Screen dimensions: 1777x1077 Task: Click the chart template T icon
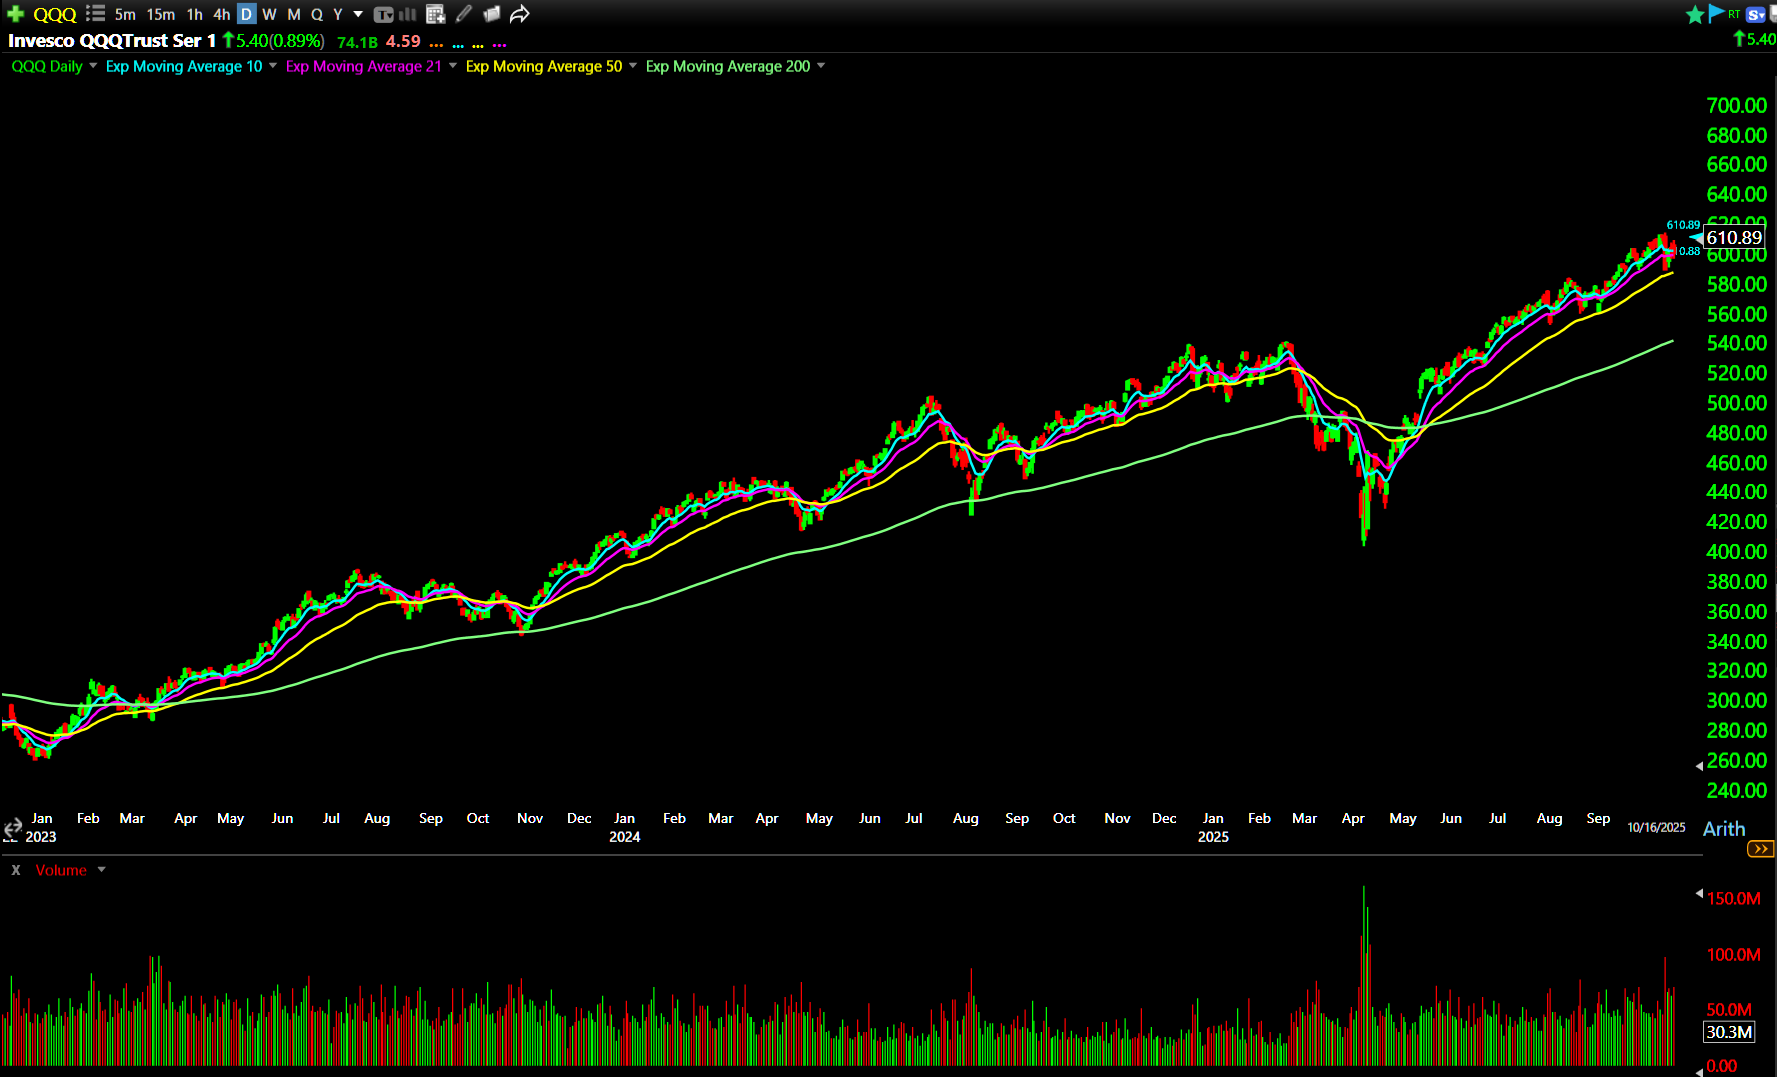tap(383, 14)
